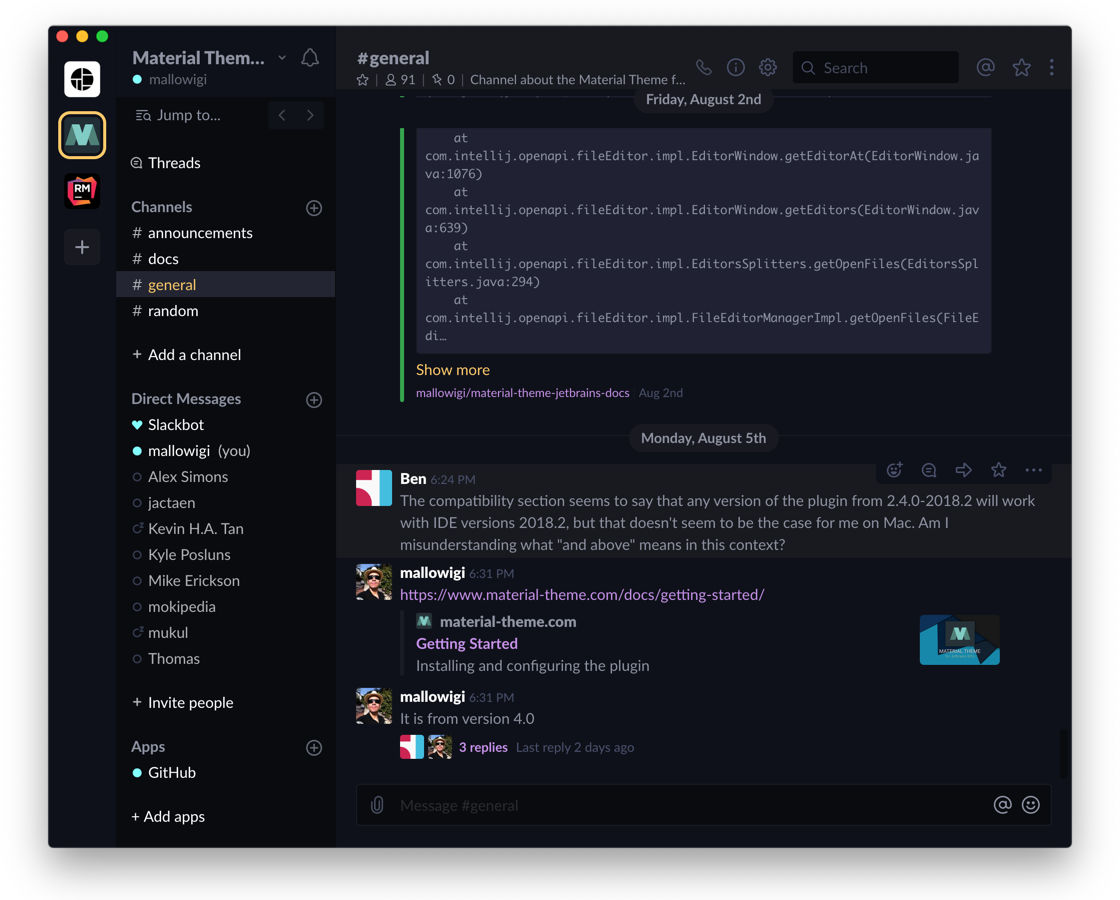Open notification preferences bell icon
The width and height of the screenshot is (1120, 900).
[310, 58]
